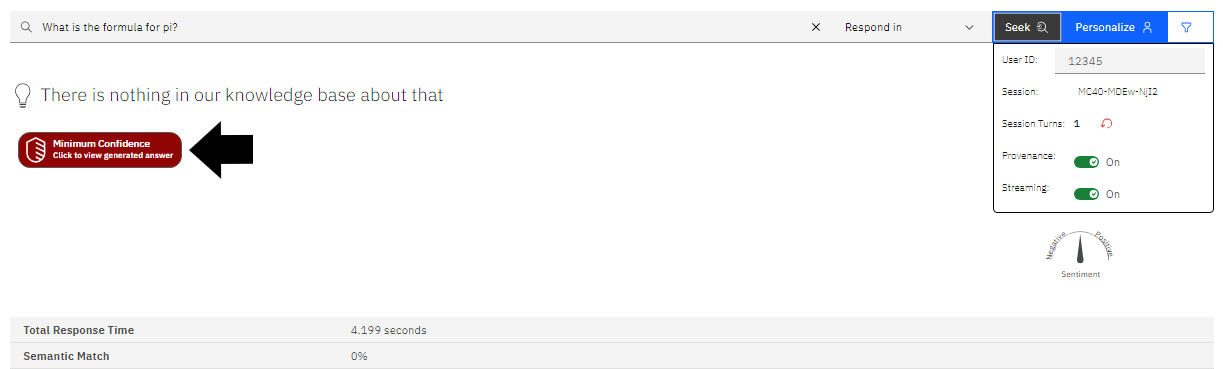Click the Total Response Time row
Screen dimensions: 1223x369
tap(611, 330)
